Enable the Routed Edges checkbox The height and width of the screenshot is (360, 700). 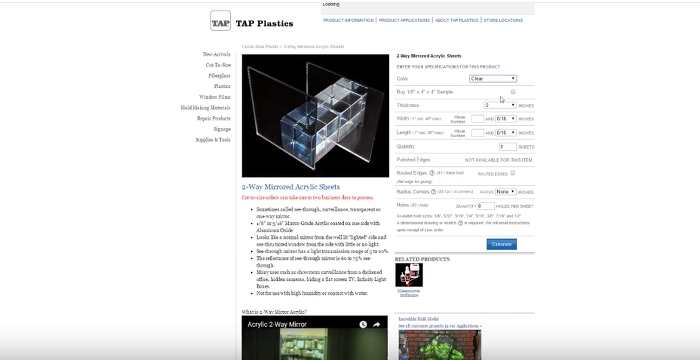pyautogui.click(x=513, y=173)
